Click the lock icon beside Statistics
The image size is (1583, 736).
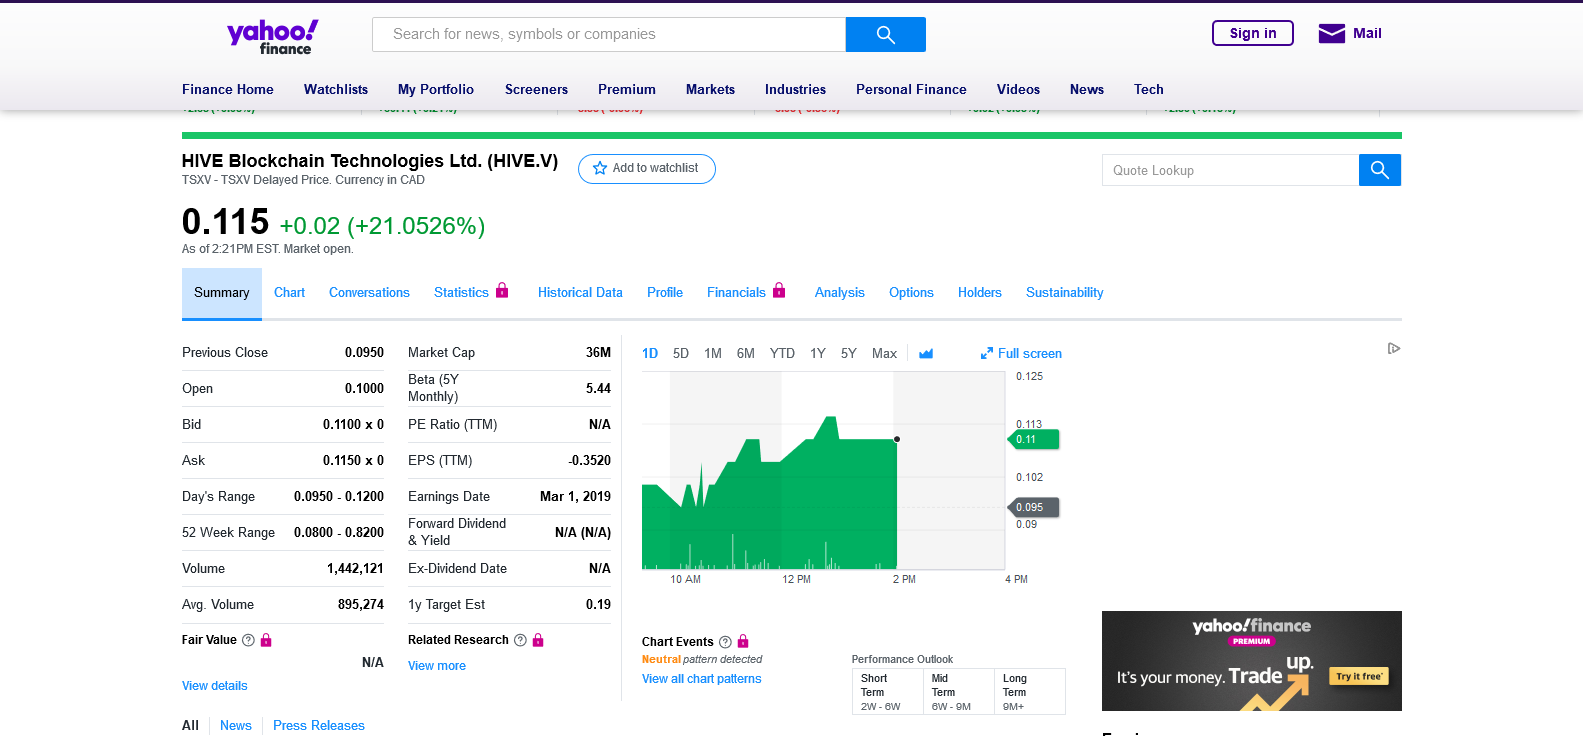click(502, 291)
